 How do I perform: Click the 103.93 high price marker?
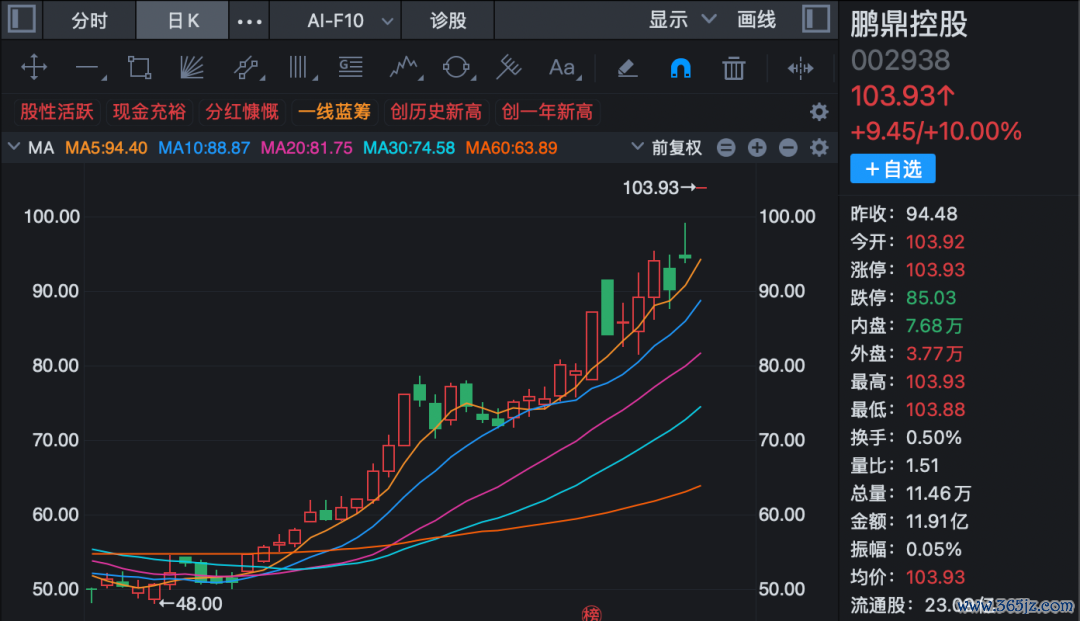pos(664,187)
